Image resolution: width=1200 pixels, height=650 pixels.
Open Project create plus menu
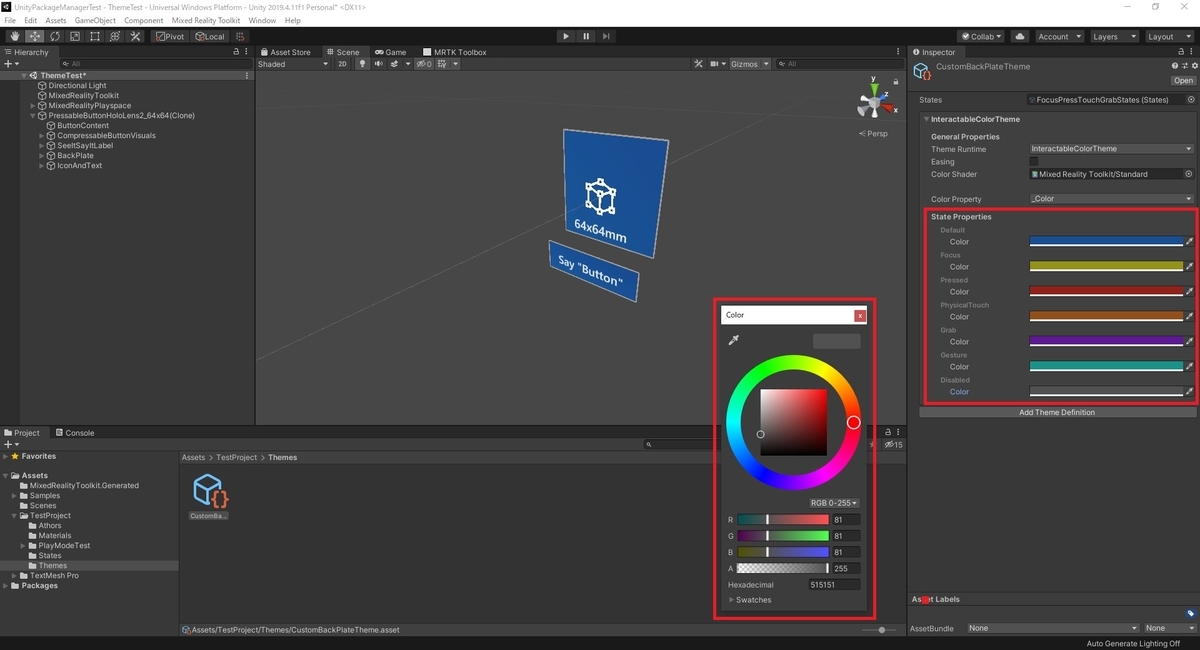(x=11, y=444)
